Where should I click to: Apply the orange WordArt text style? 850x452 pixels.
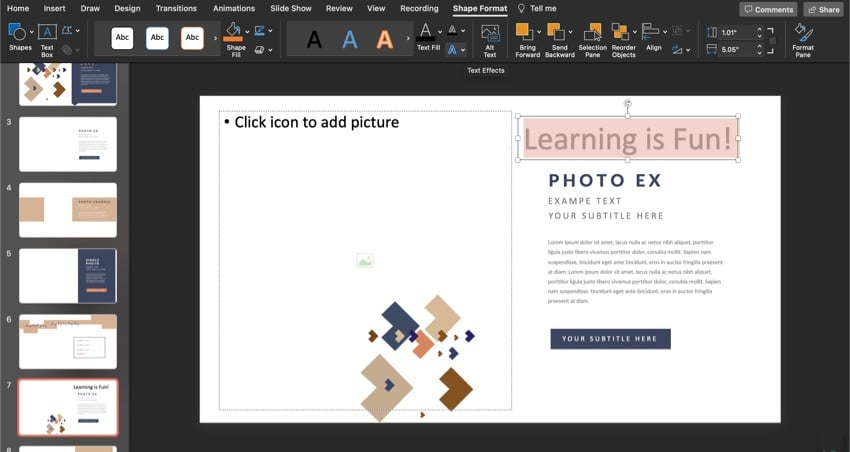pyautogui.click(x=384, y=39)
